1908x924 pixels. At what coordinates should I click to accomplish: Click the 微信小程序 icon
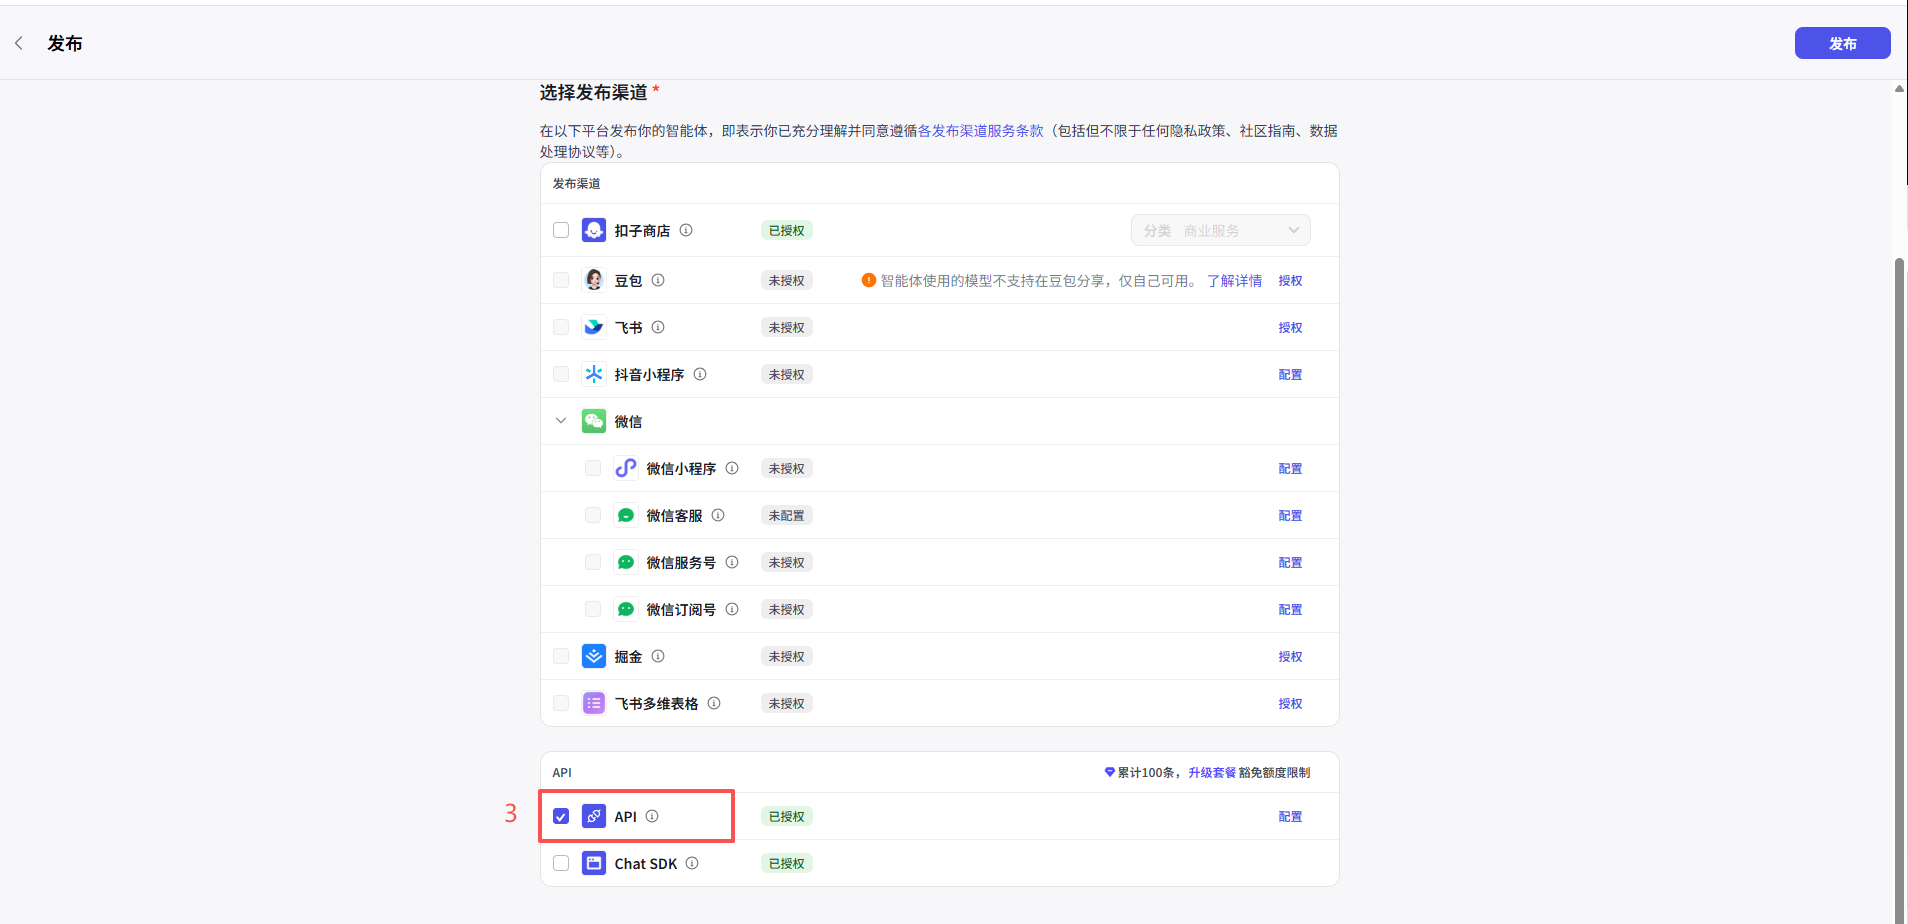pos(625,467)
